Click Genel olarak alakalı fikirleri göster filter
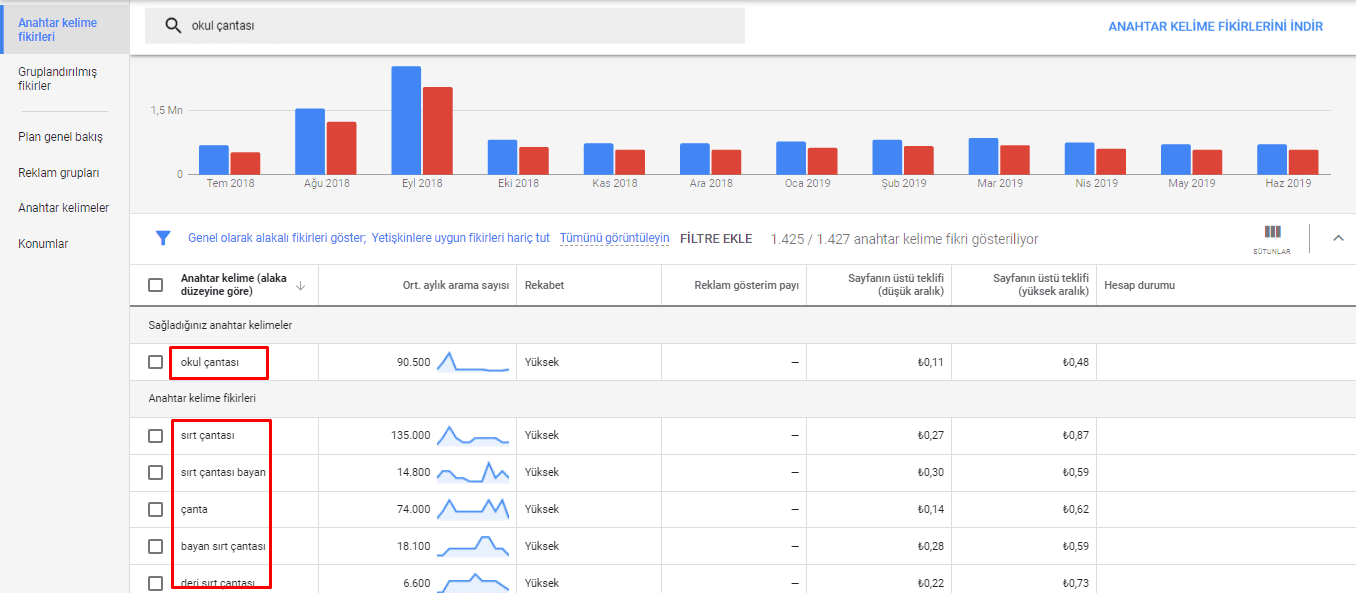1356x593 pixels. 277,239
